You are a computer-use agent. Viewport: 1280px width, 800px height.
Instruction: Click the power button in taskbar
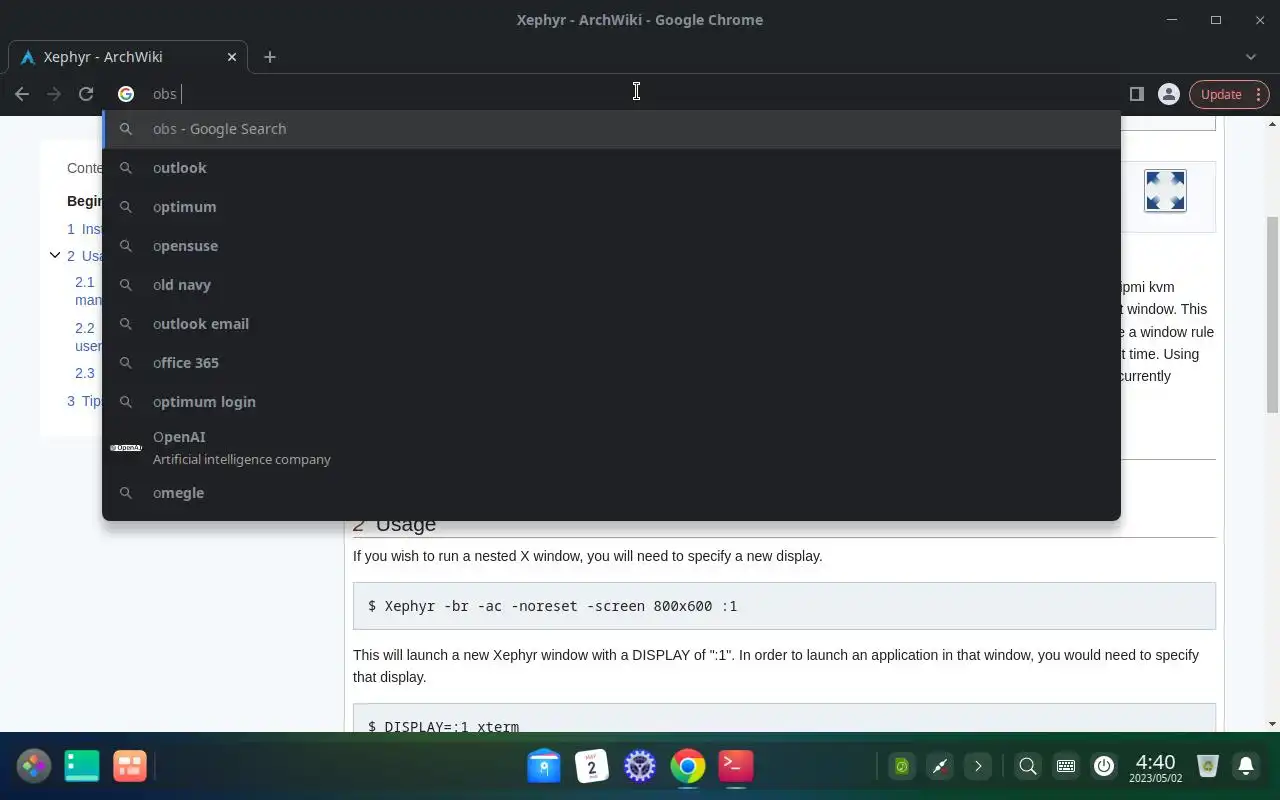[1104, 766]
